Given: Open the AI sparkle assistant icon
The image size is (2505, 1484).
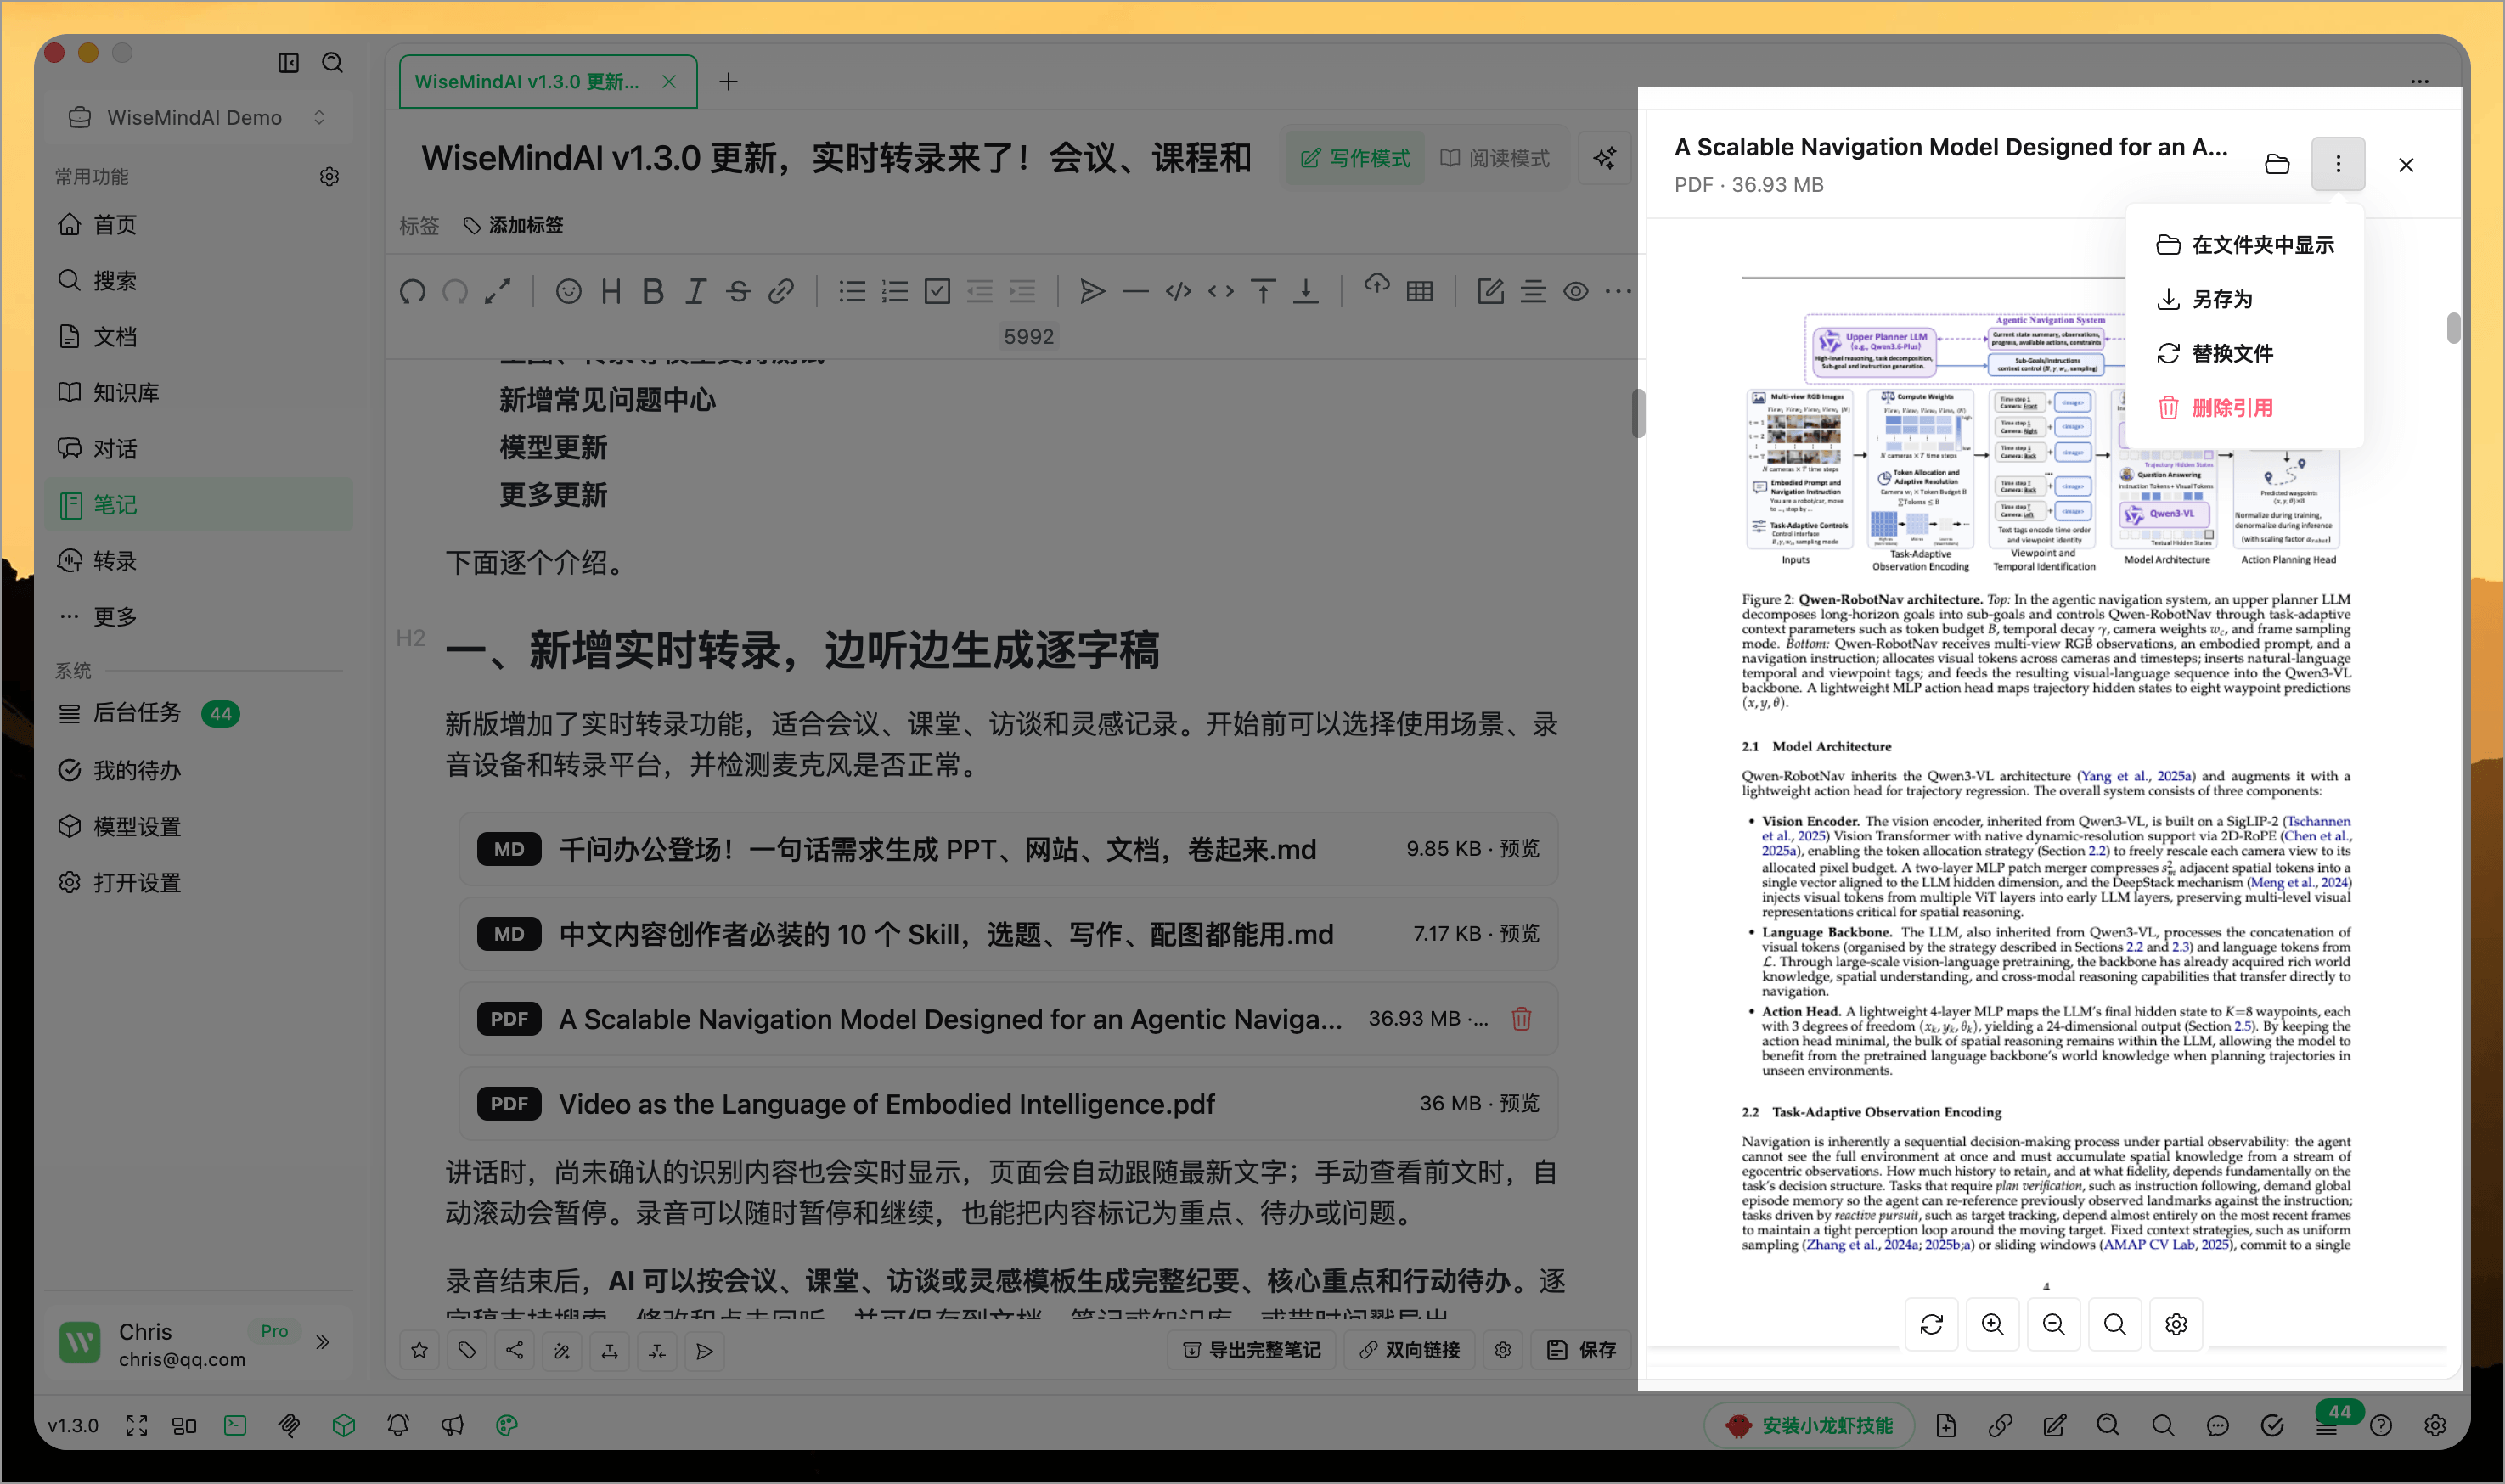Looking at the screenshot, I should [1605, 158].
